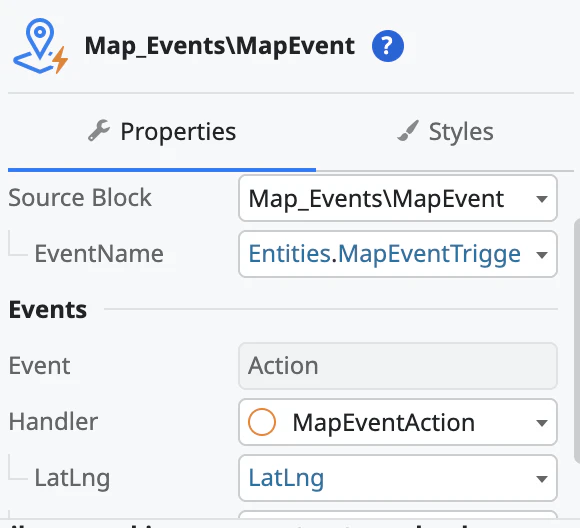580x528 pixels.
Task: Switch to the Styles tab
Action: click(x=445, y=132)
